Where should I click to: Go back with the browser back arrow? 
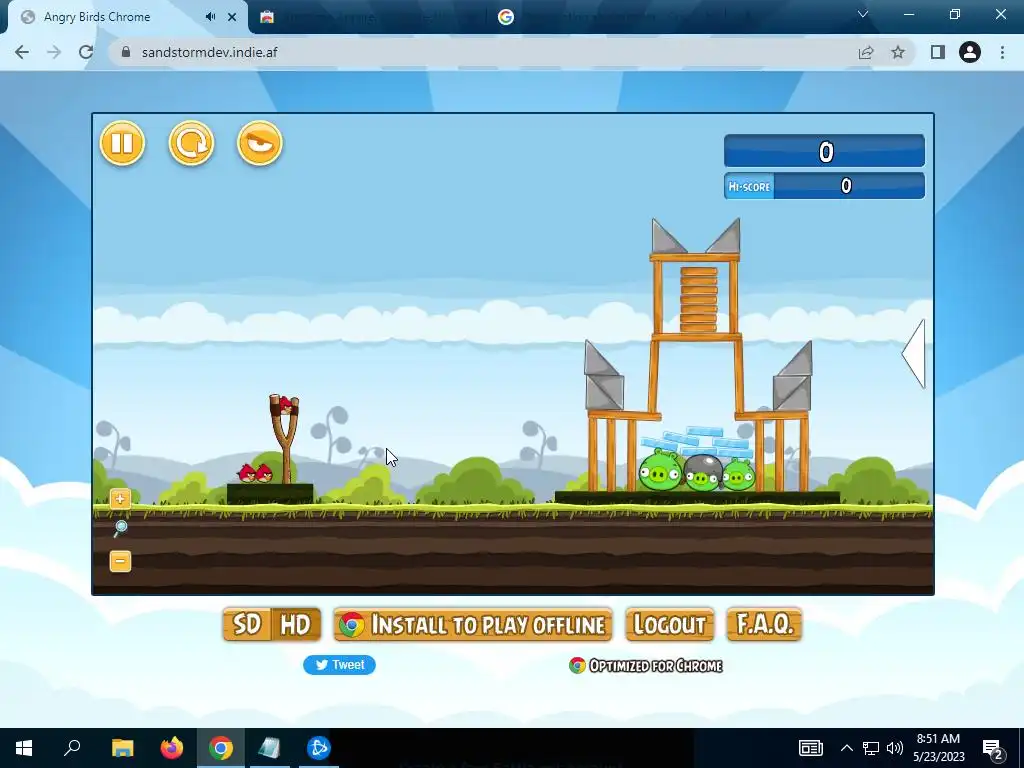coord(22,52)
